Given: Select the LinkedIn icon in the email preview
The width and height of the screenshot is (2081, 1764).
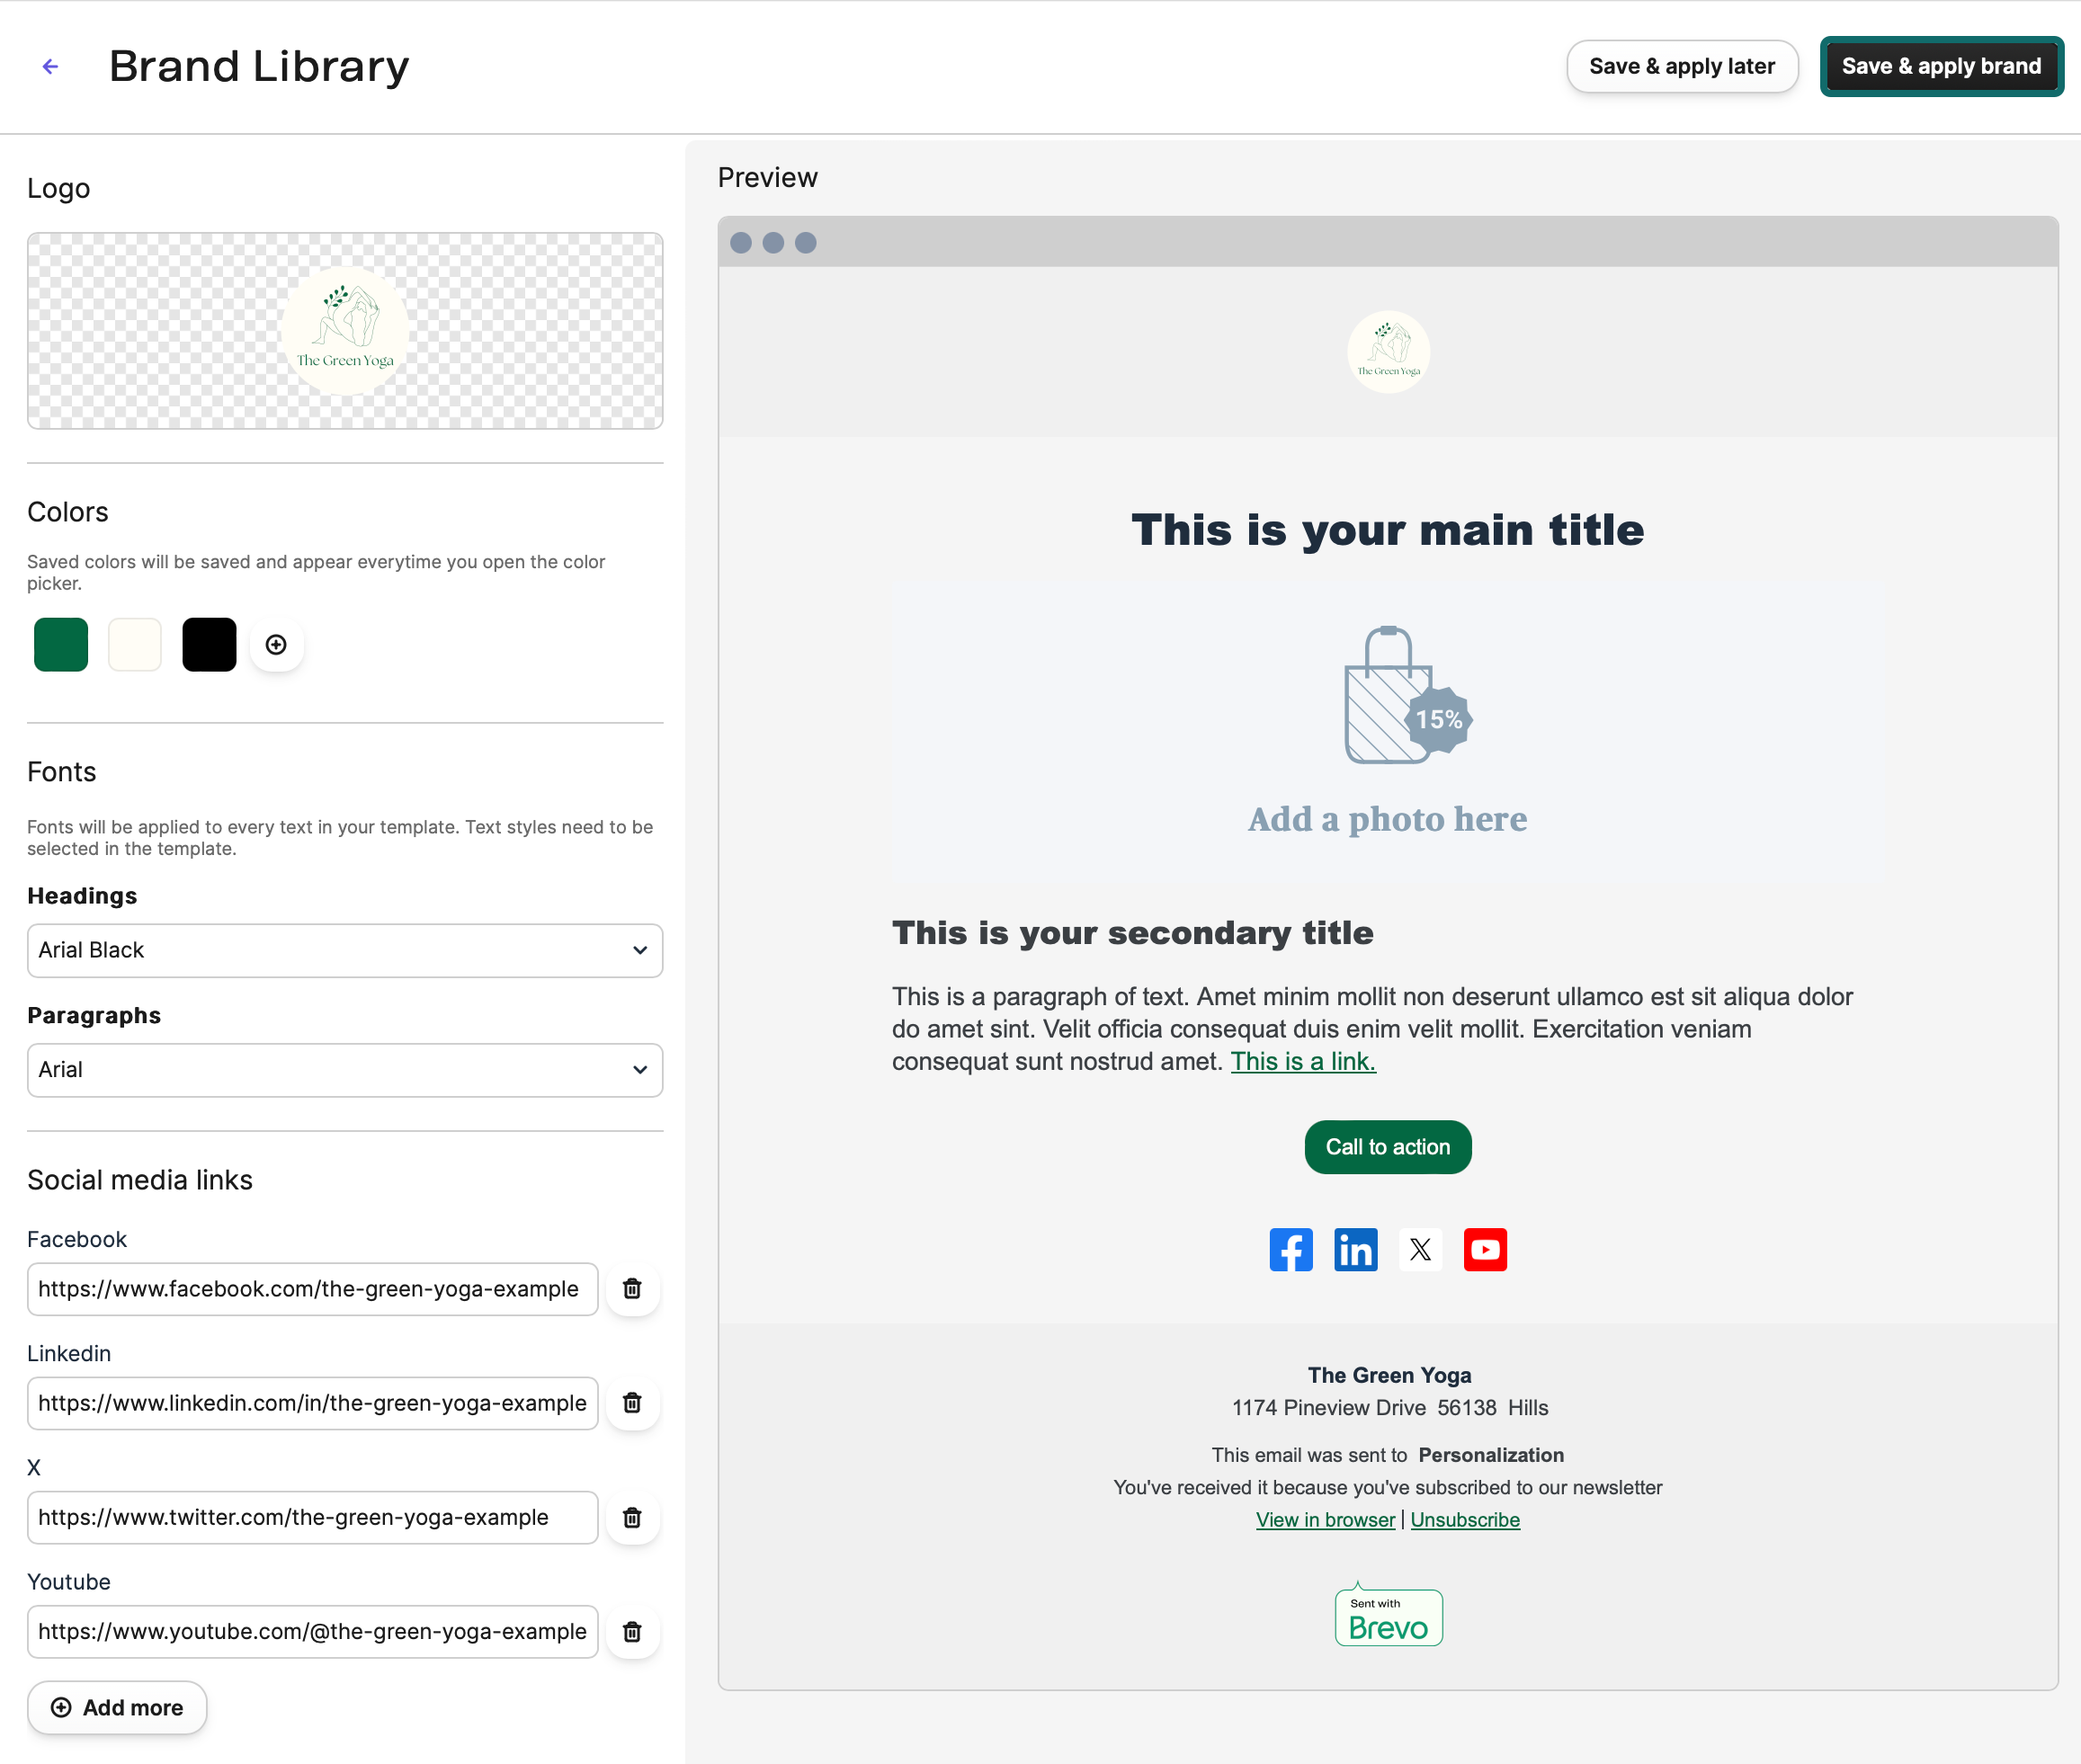Looking at the screenshot, I should (x=1356, y=1249).
